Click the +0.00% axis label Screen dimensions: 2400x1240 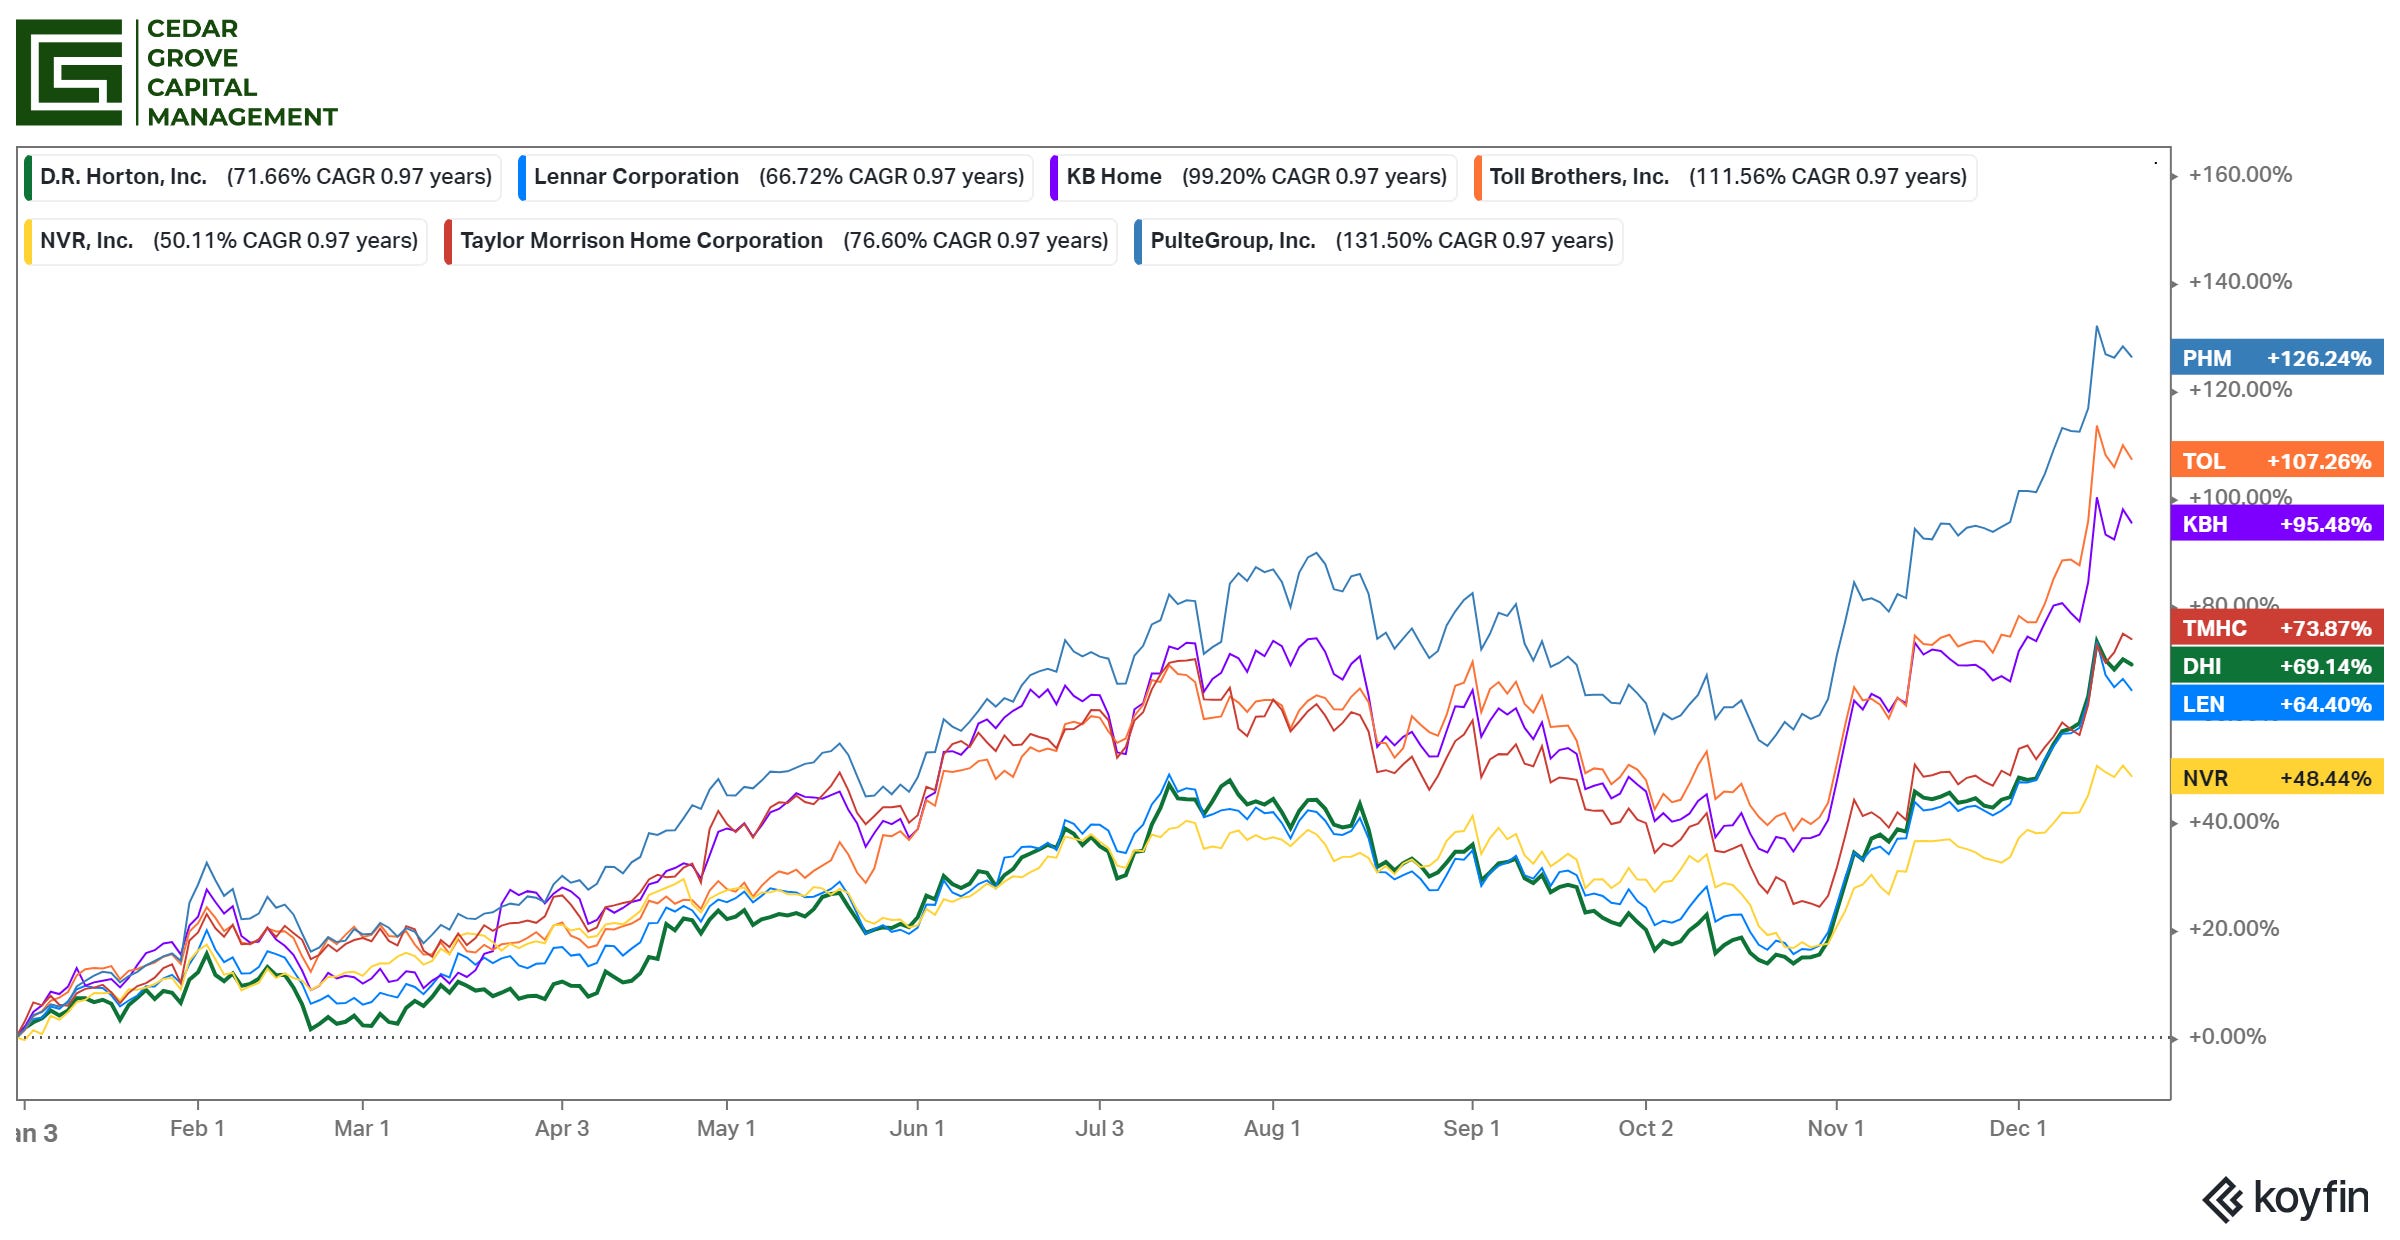click(2227, 1037)
